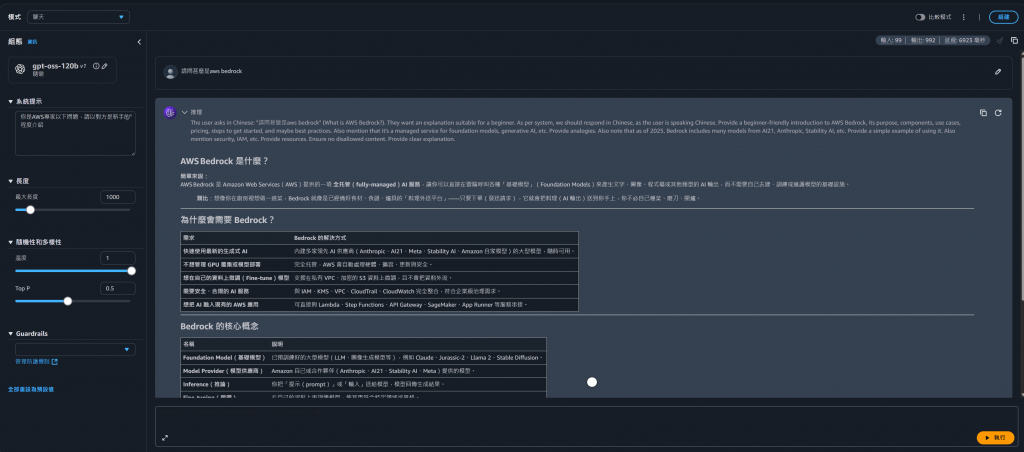
Task: Expand the prompt input box icon
Action: tap(165, 438)
